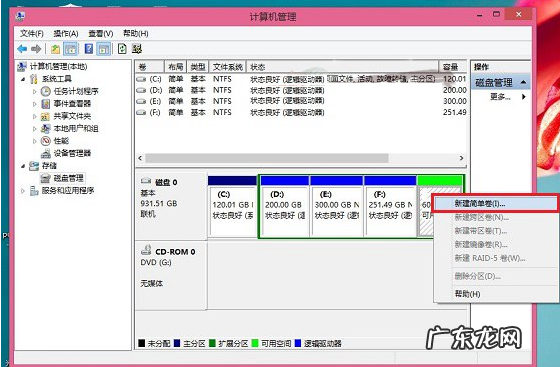Screen dimensions: 560x367
Task: Sort by the 类型 column header
Action: click(198, 67)
